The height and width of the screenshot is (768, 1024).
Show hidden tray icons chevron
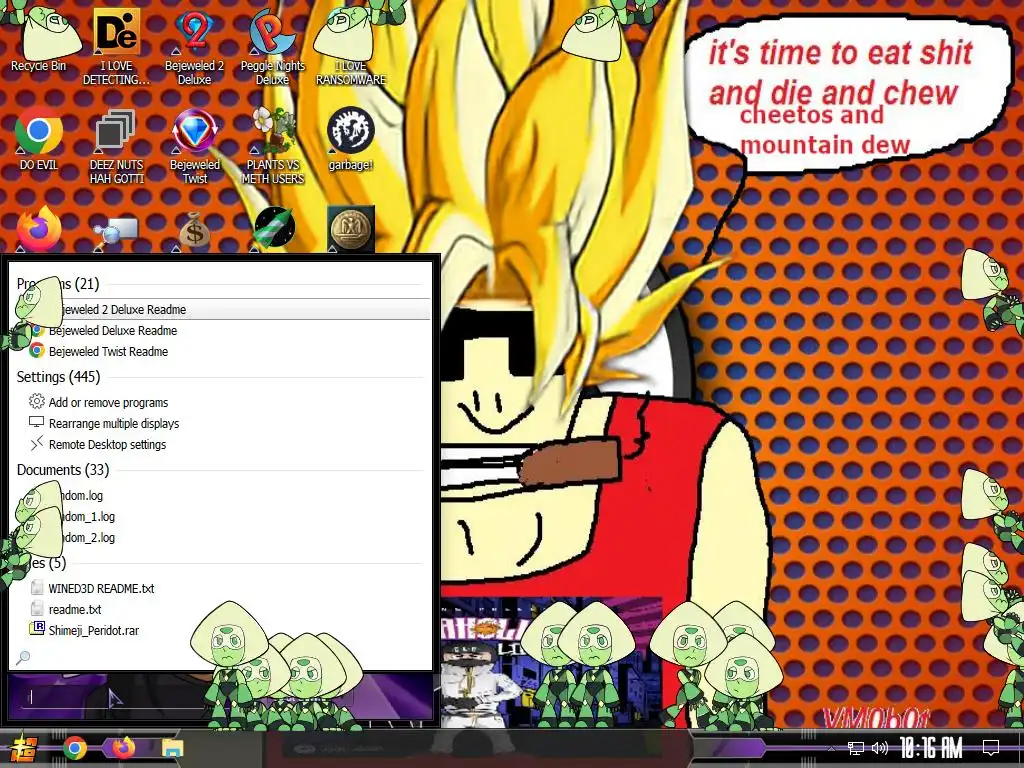click(831, 748)
